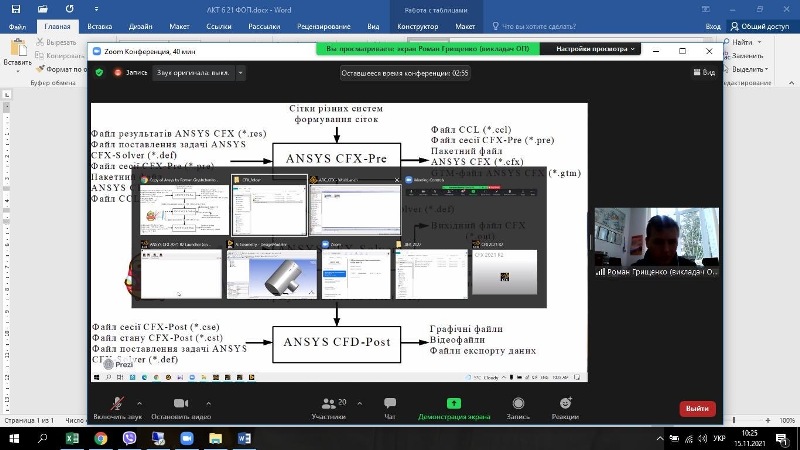Expand video options arrow beside camera
The width and height of the screenshot is (800, 450).
(x=209, y=404)
